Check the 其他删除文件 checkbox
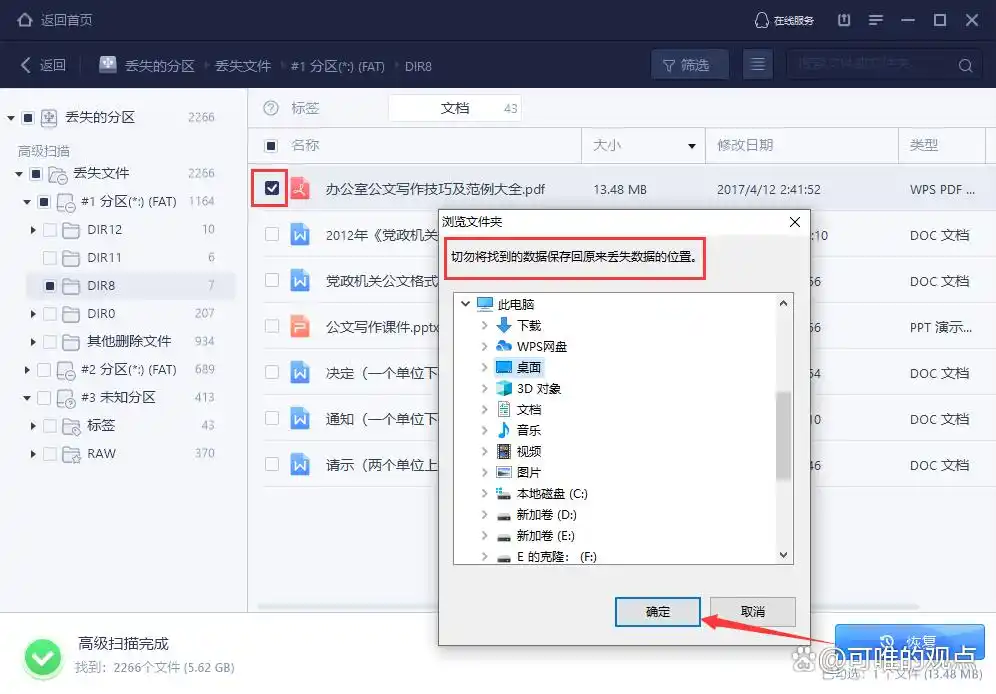Screen dimensions: 996x694 50,342
